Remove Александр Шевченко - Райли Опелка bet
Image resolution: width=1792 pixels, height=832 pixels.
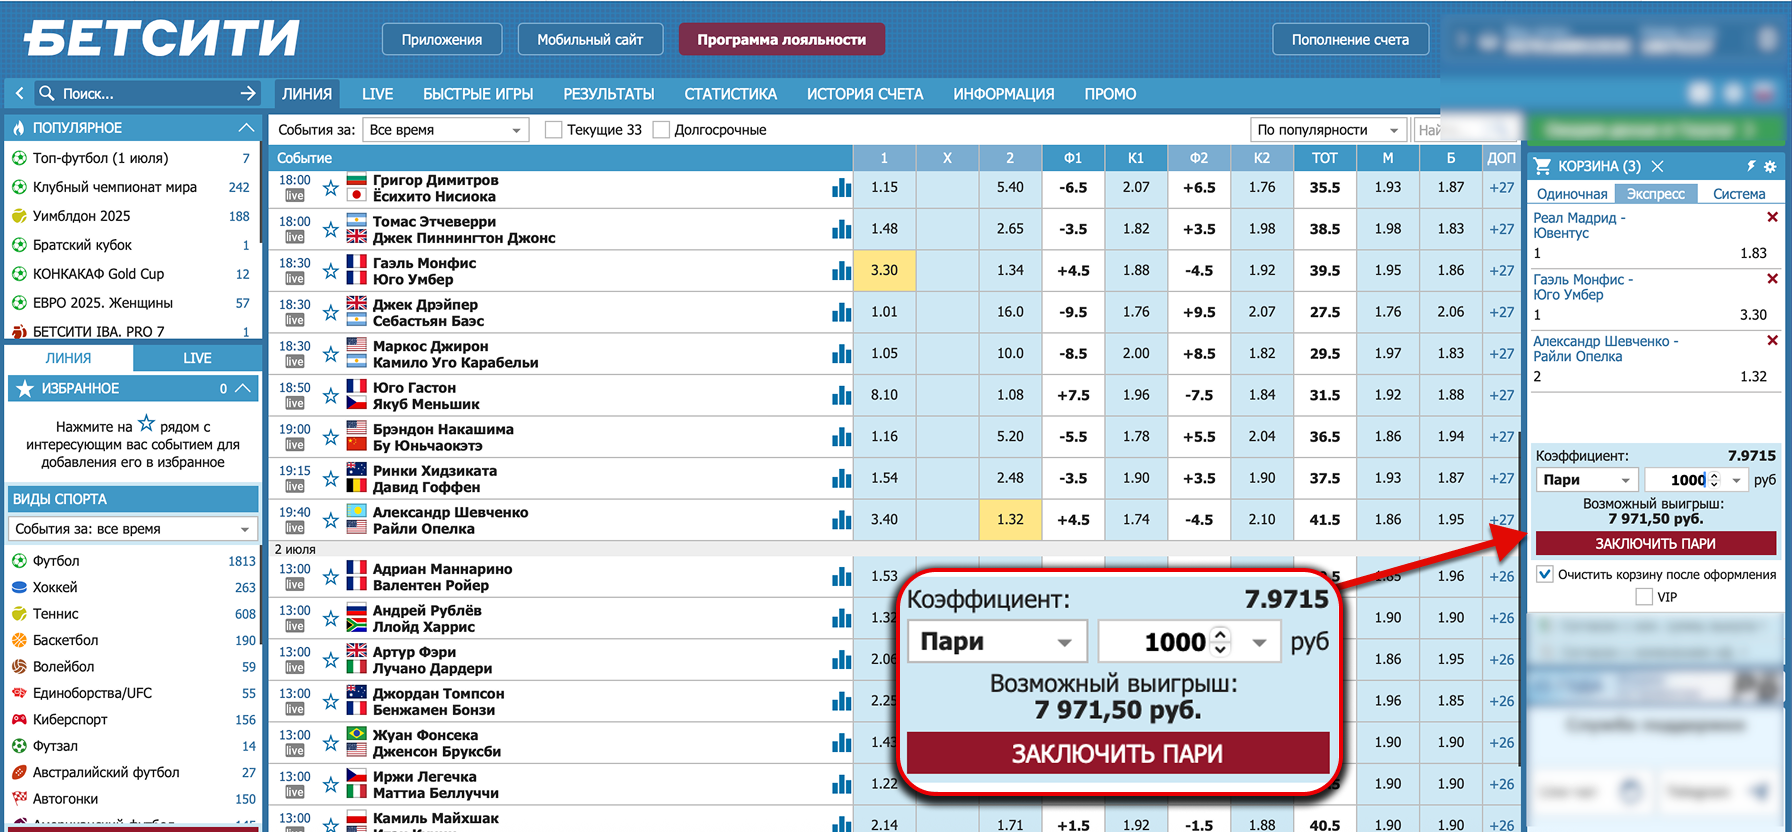point(1772,340)
